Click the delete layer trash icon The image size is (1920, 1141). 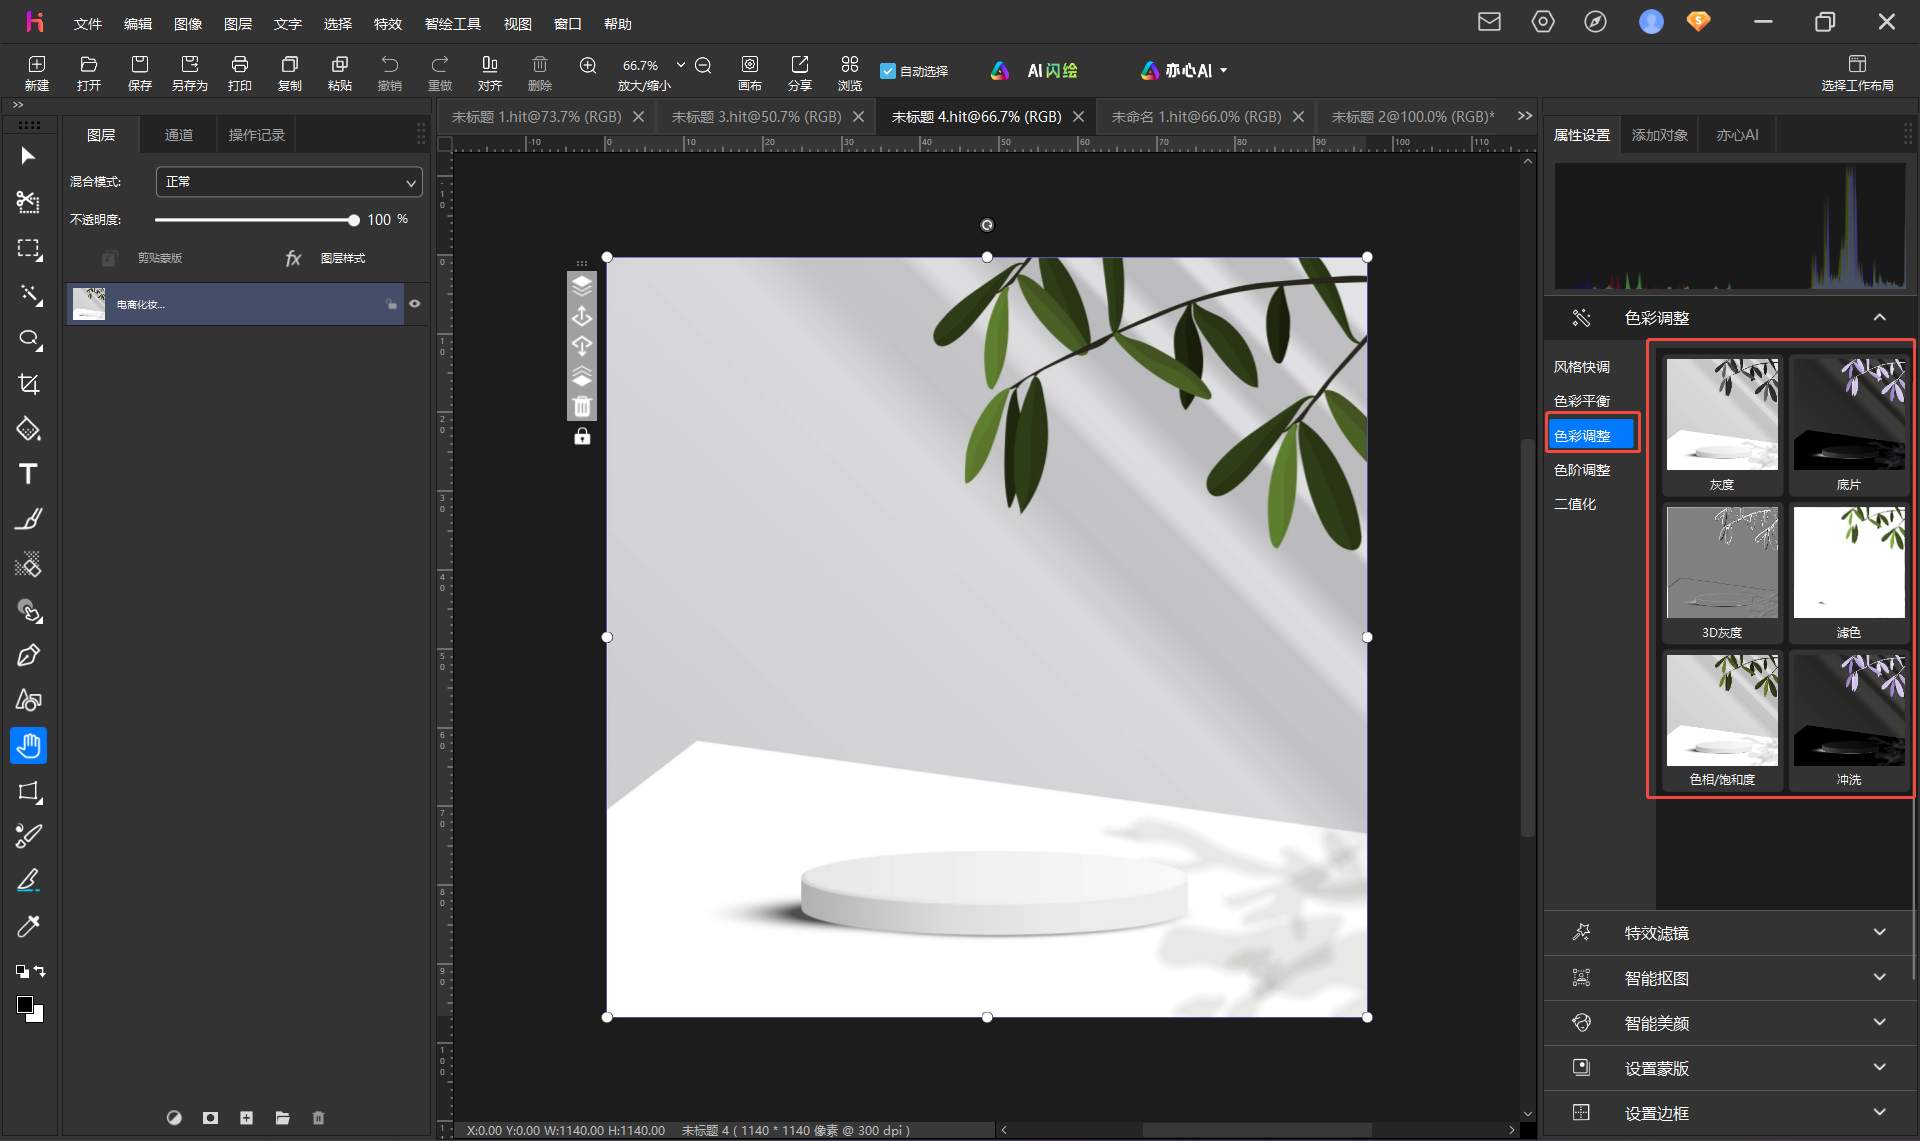pos(318,1118)
